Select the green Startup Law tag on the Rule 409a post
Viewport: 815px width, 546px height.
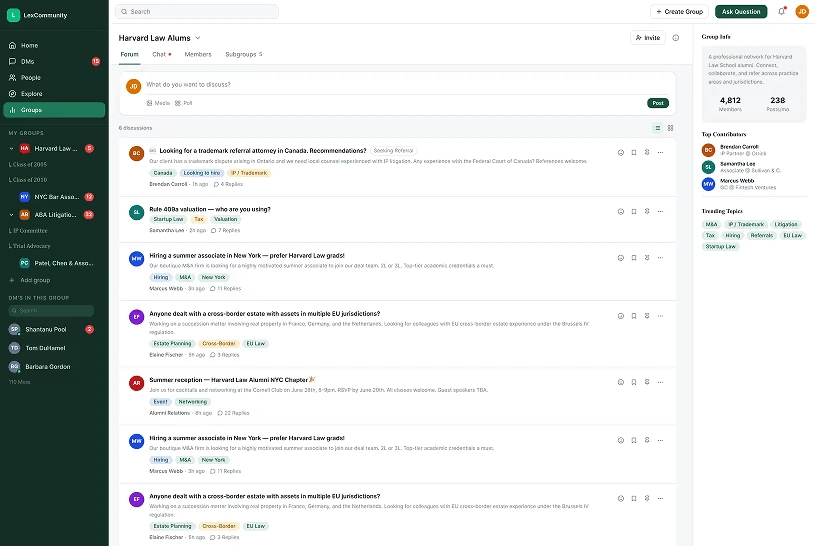click(x=168, y=219)
